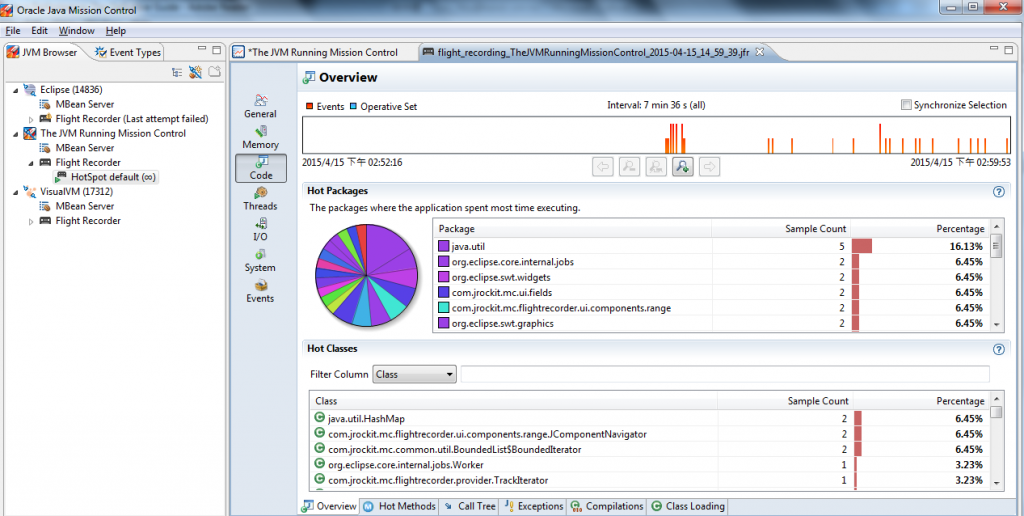Close the flight_recording jfr editor tab
Image resolution: width=1024 pixels, height=516 pixels.
[x=760, y=52]
